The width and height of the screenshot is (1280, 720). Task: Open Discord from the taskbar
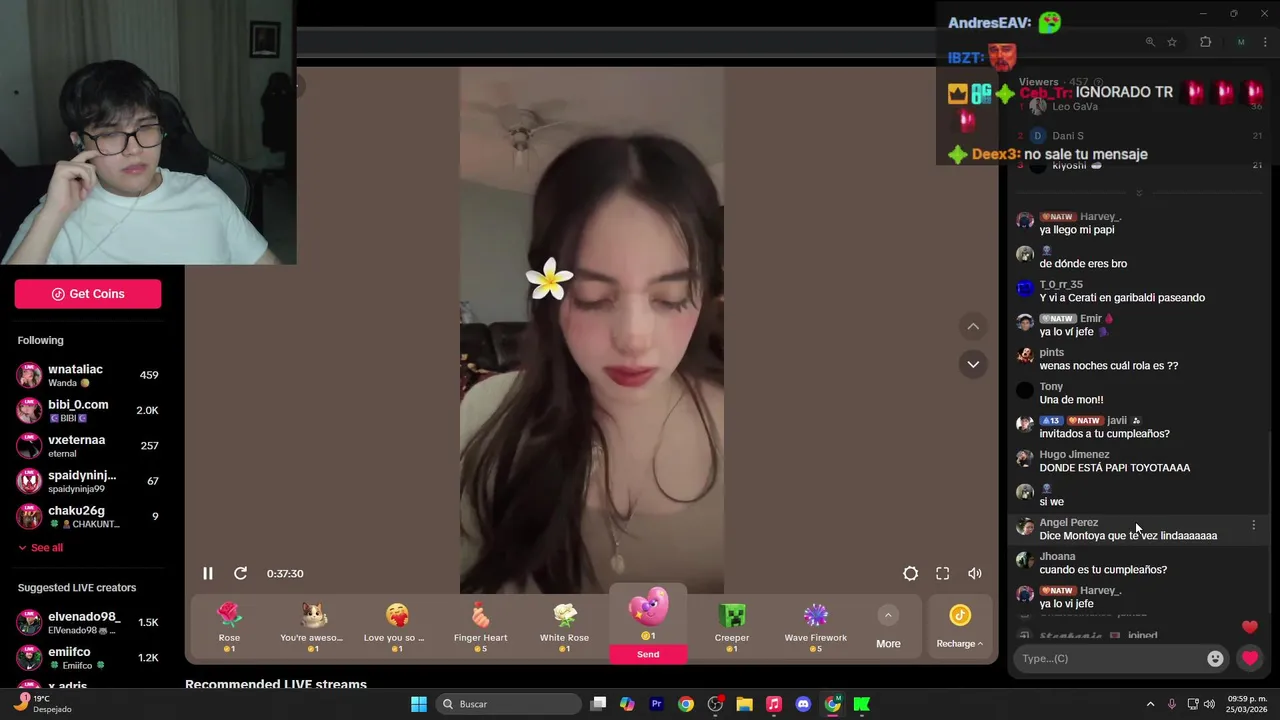coord(803,704)
